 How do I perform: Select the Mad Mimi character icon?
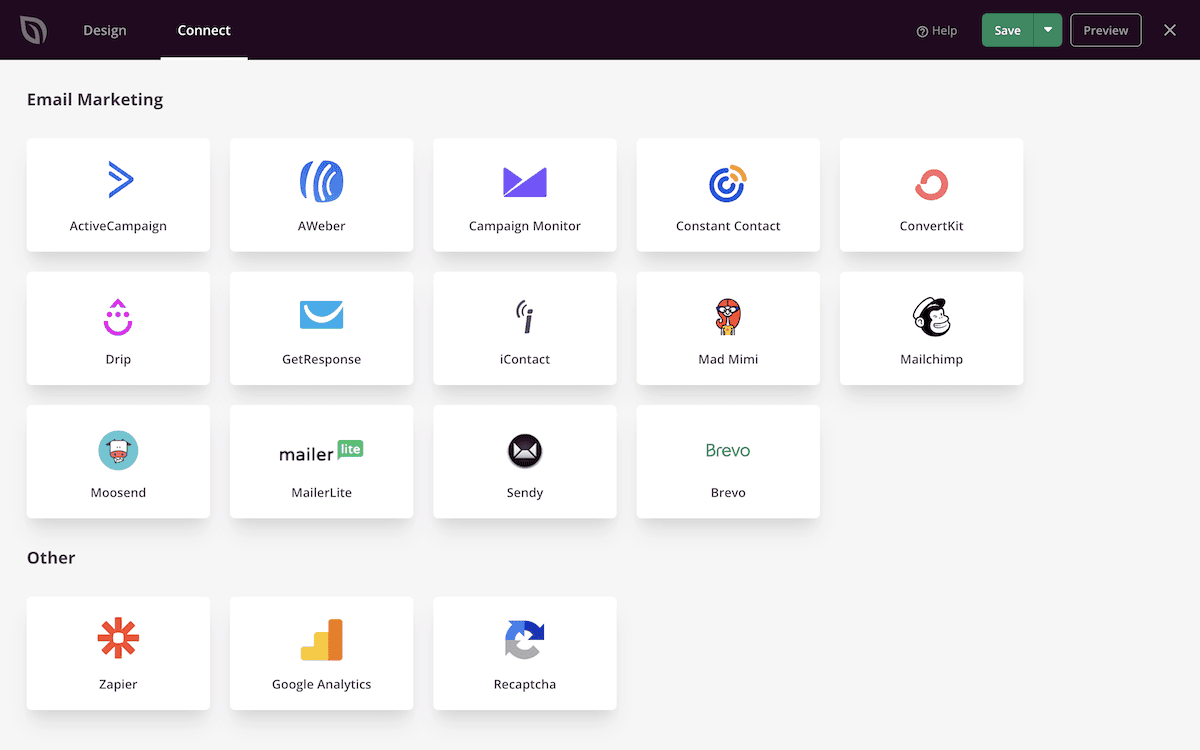728,316
